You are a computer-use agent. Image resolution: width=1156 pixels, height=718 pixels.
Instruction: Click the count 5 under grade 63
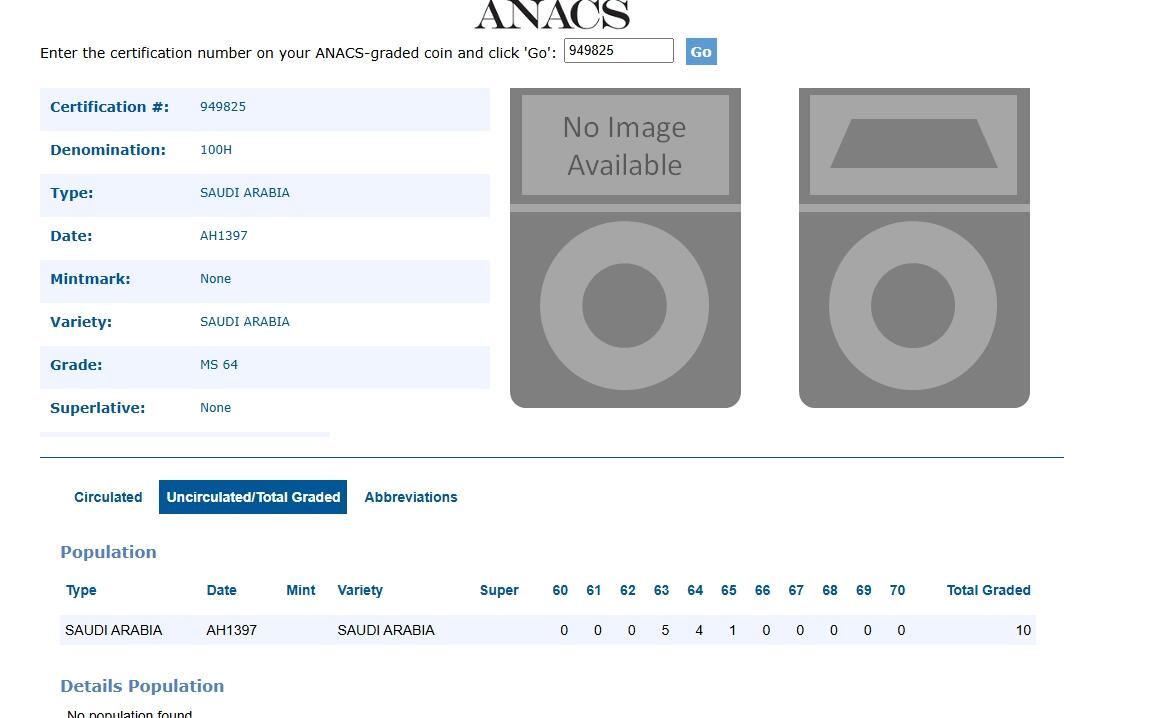tap(665, 630)
